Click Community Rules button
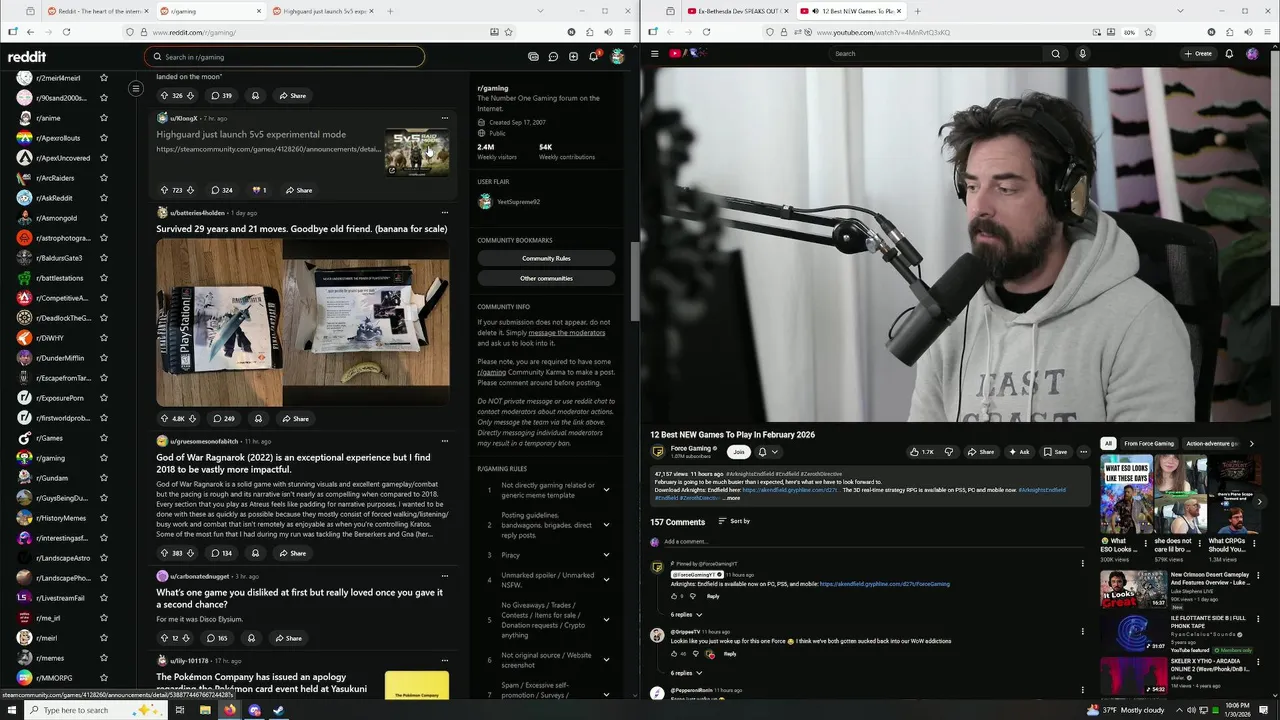This screenshot has height=720, width=1280. pyautogui.click(x=546, y=258)
